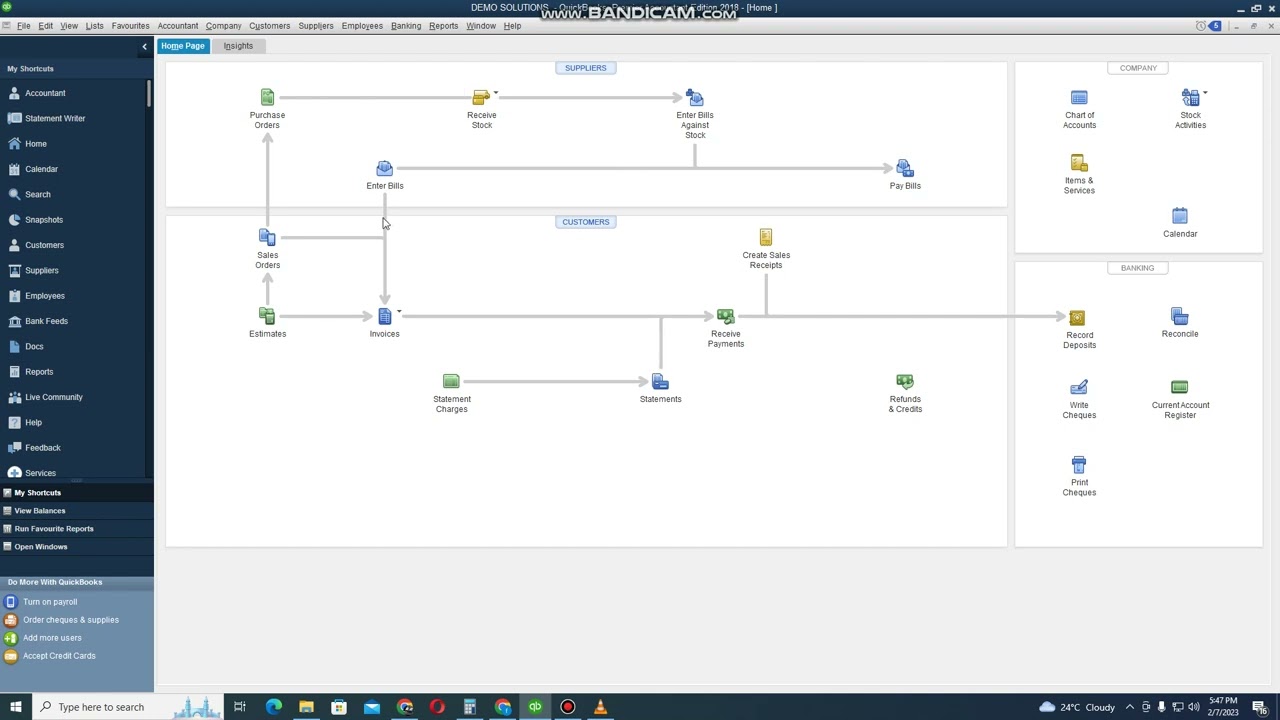Open the Invoices icon
This screenshot has height=720, width=1280.
tap(384, 317)
